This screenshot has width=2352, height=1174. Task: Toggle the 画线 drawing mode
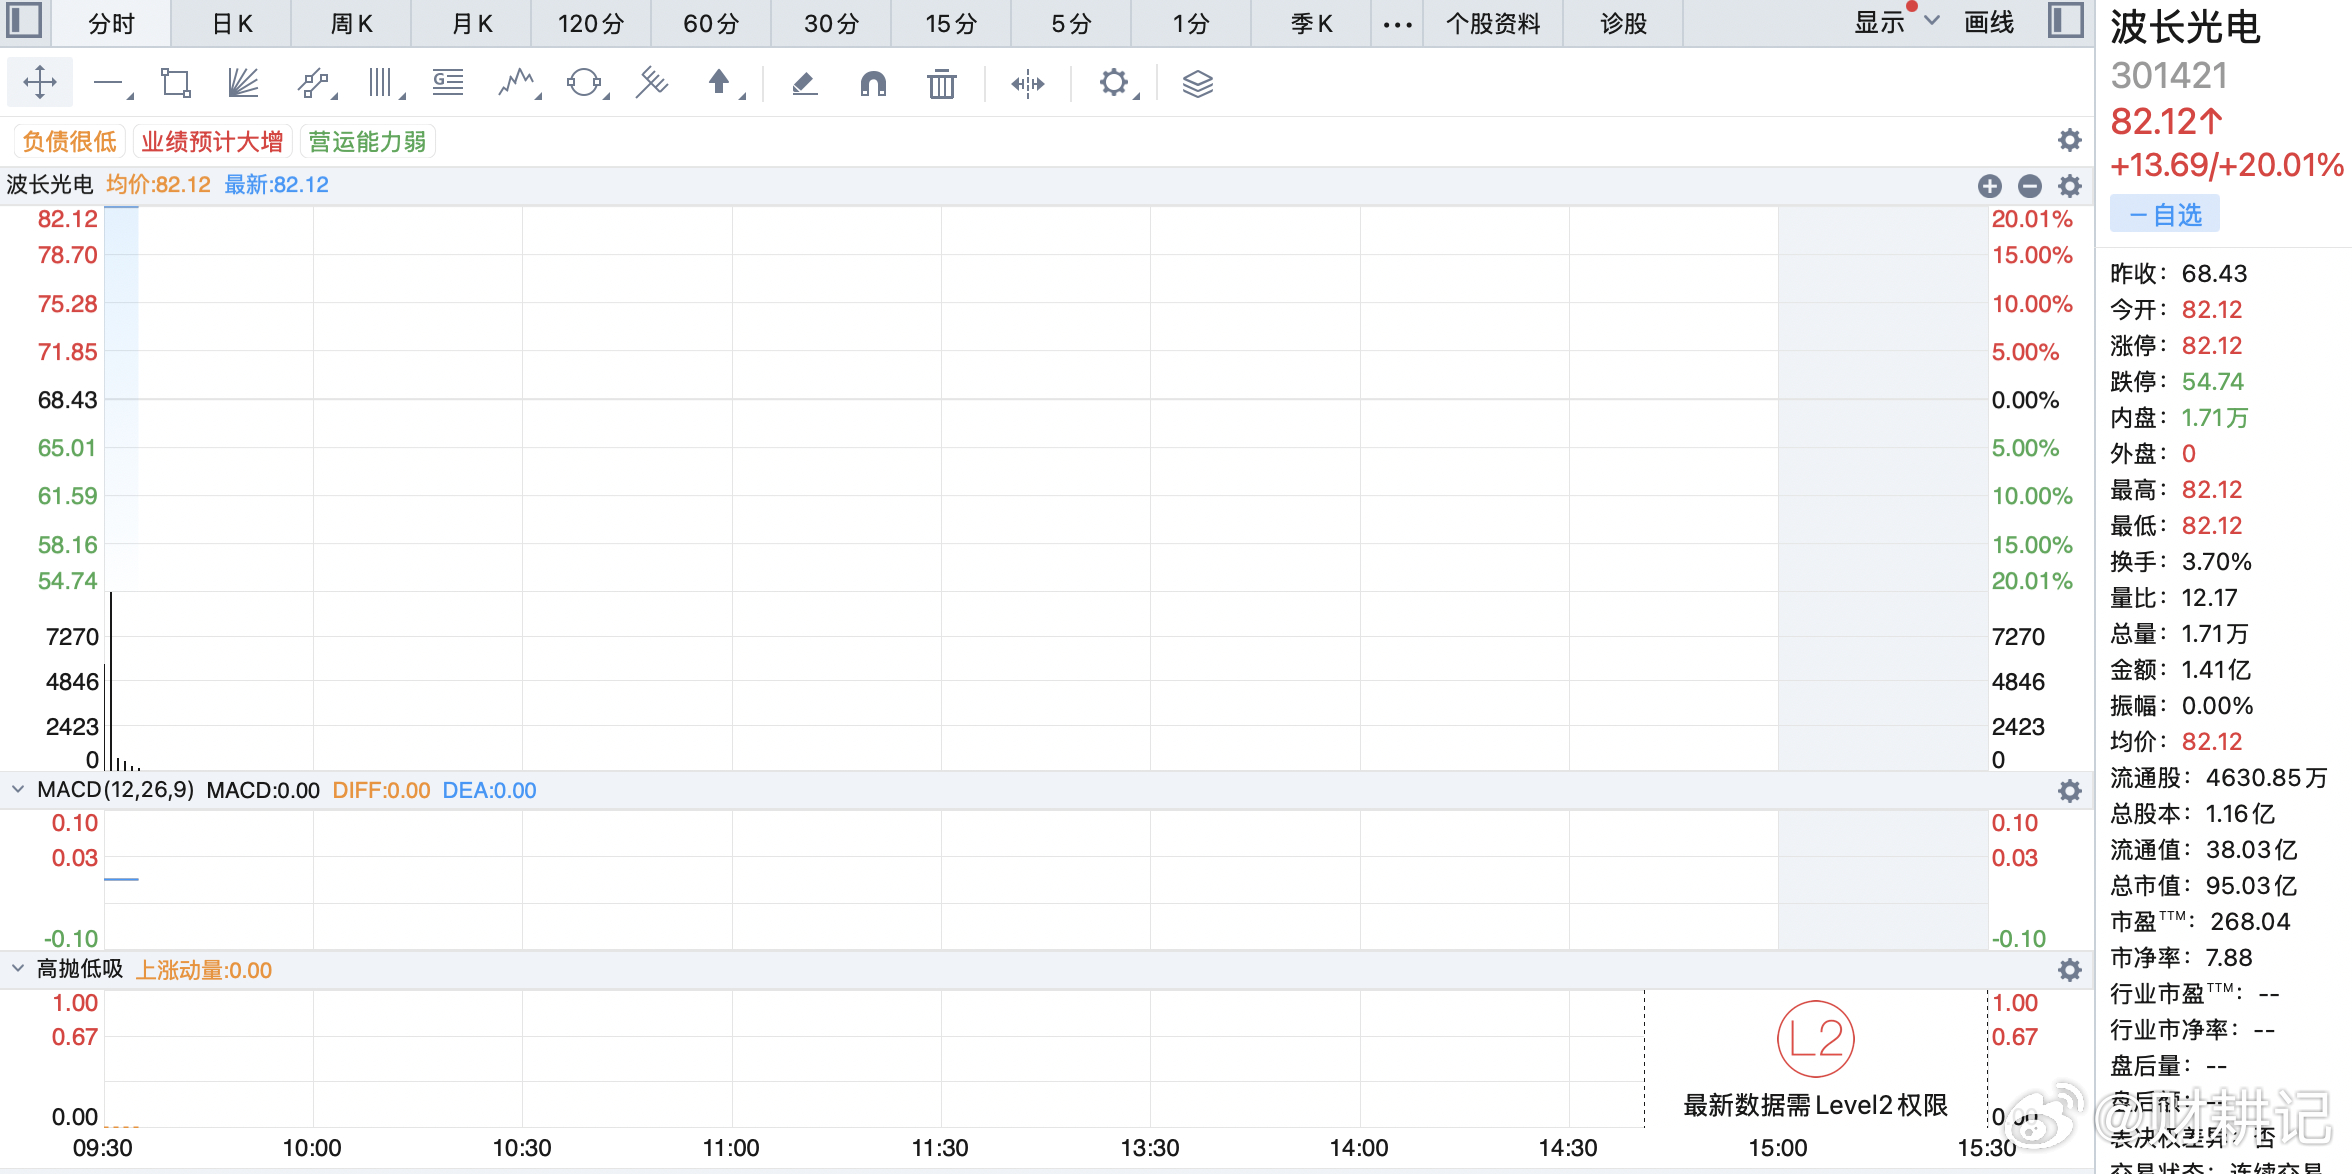tap(1989, 22)
